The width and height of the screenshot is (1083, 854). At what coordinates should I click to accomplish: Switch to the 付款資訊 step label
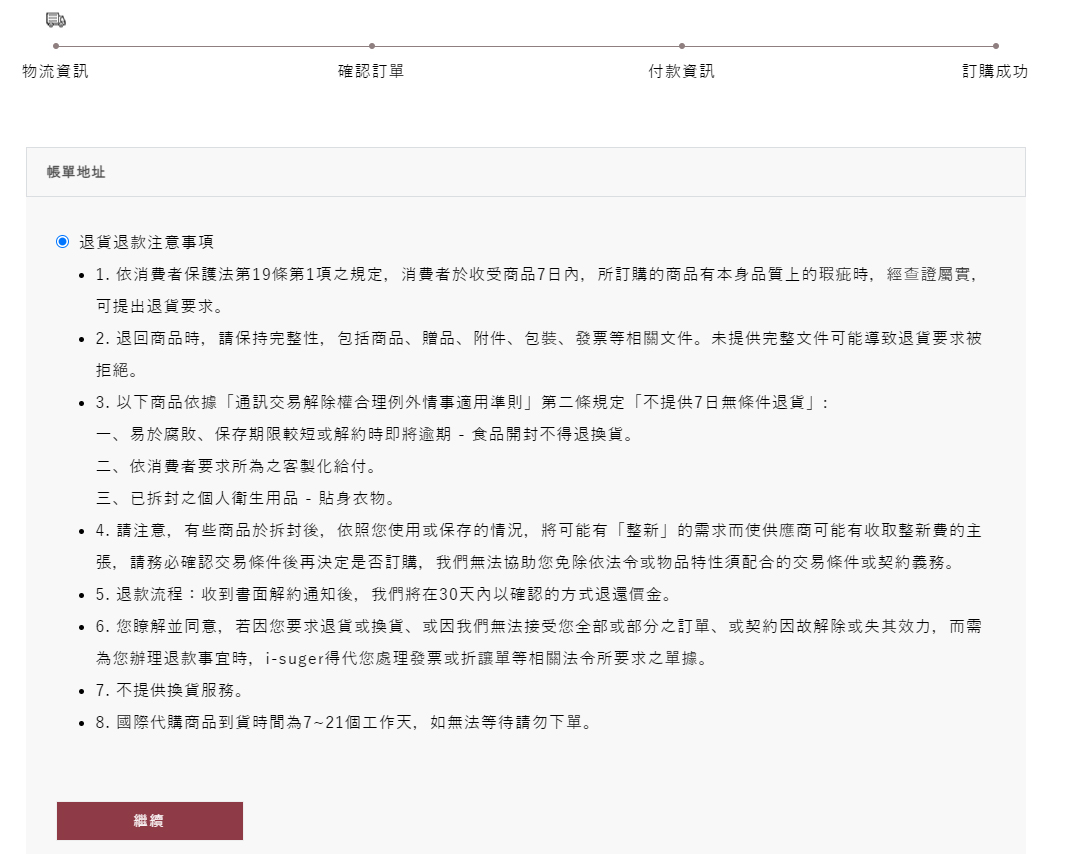681,72
